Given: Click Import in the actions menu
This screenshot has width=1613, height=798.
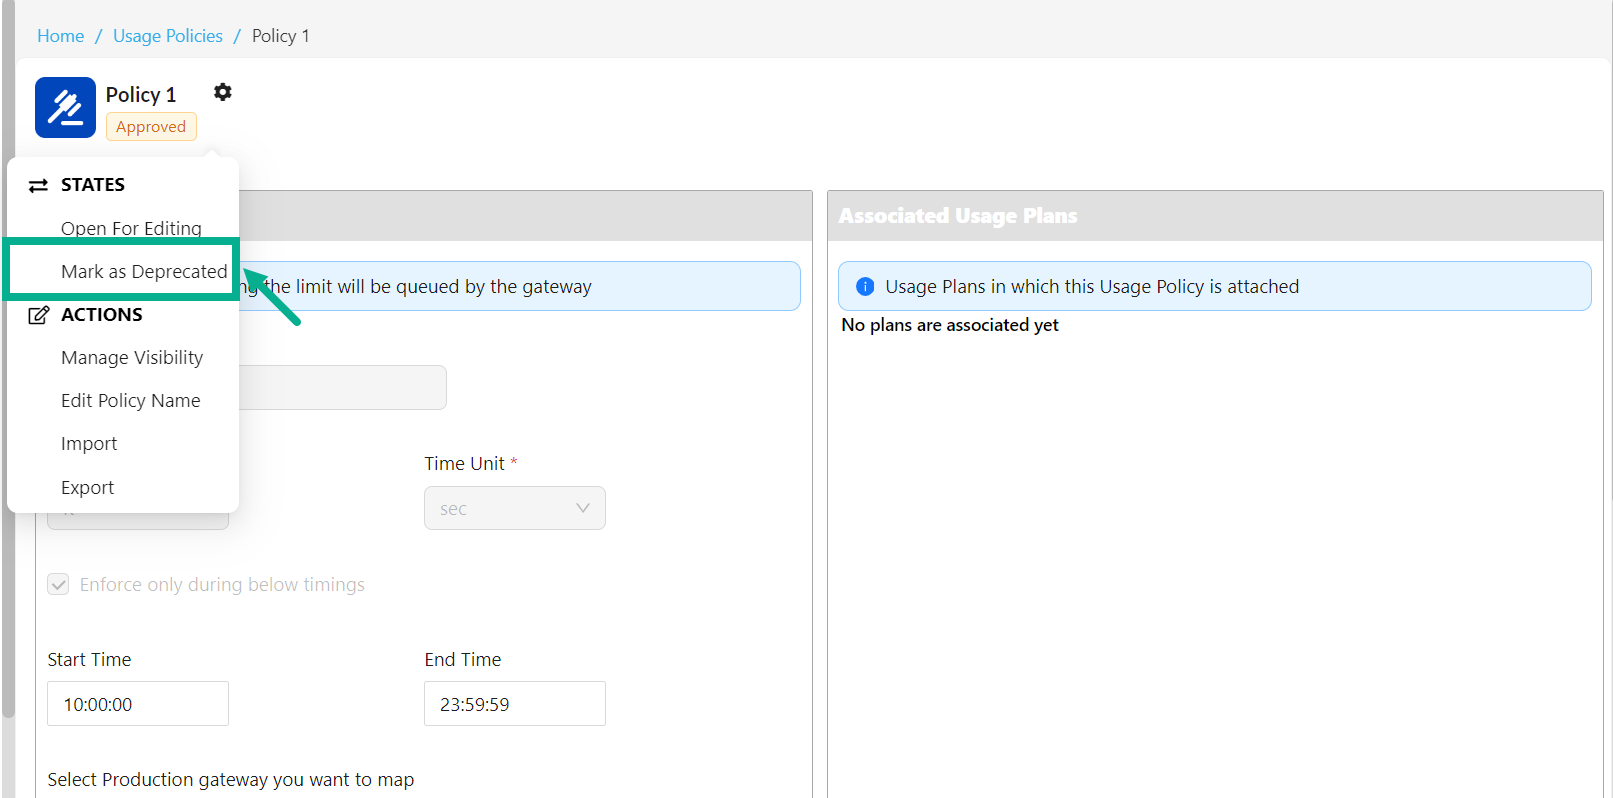Looking at the screenshot, I should (89, 443).
